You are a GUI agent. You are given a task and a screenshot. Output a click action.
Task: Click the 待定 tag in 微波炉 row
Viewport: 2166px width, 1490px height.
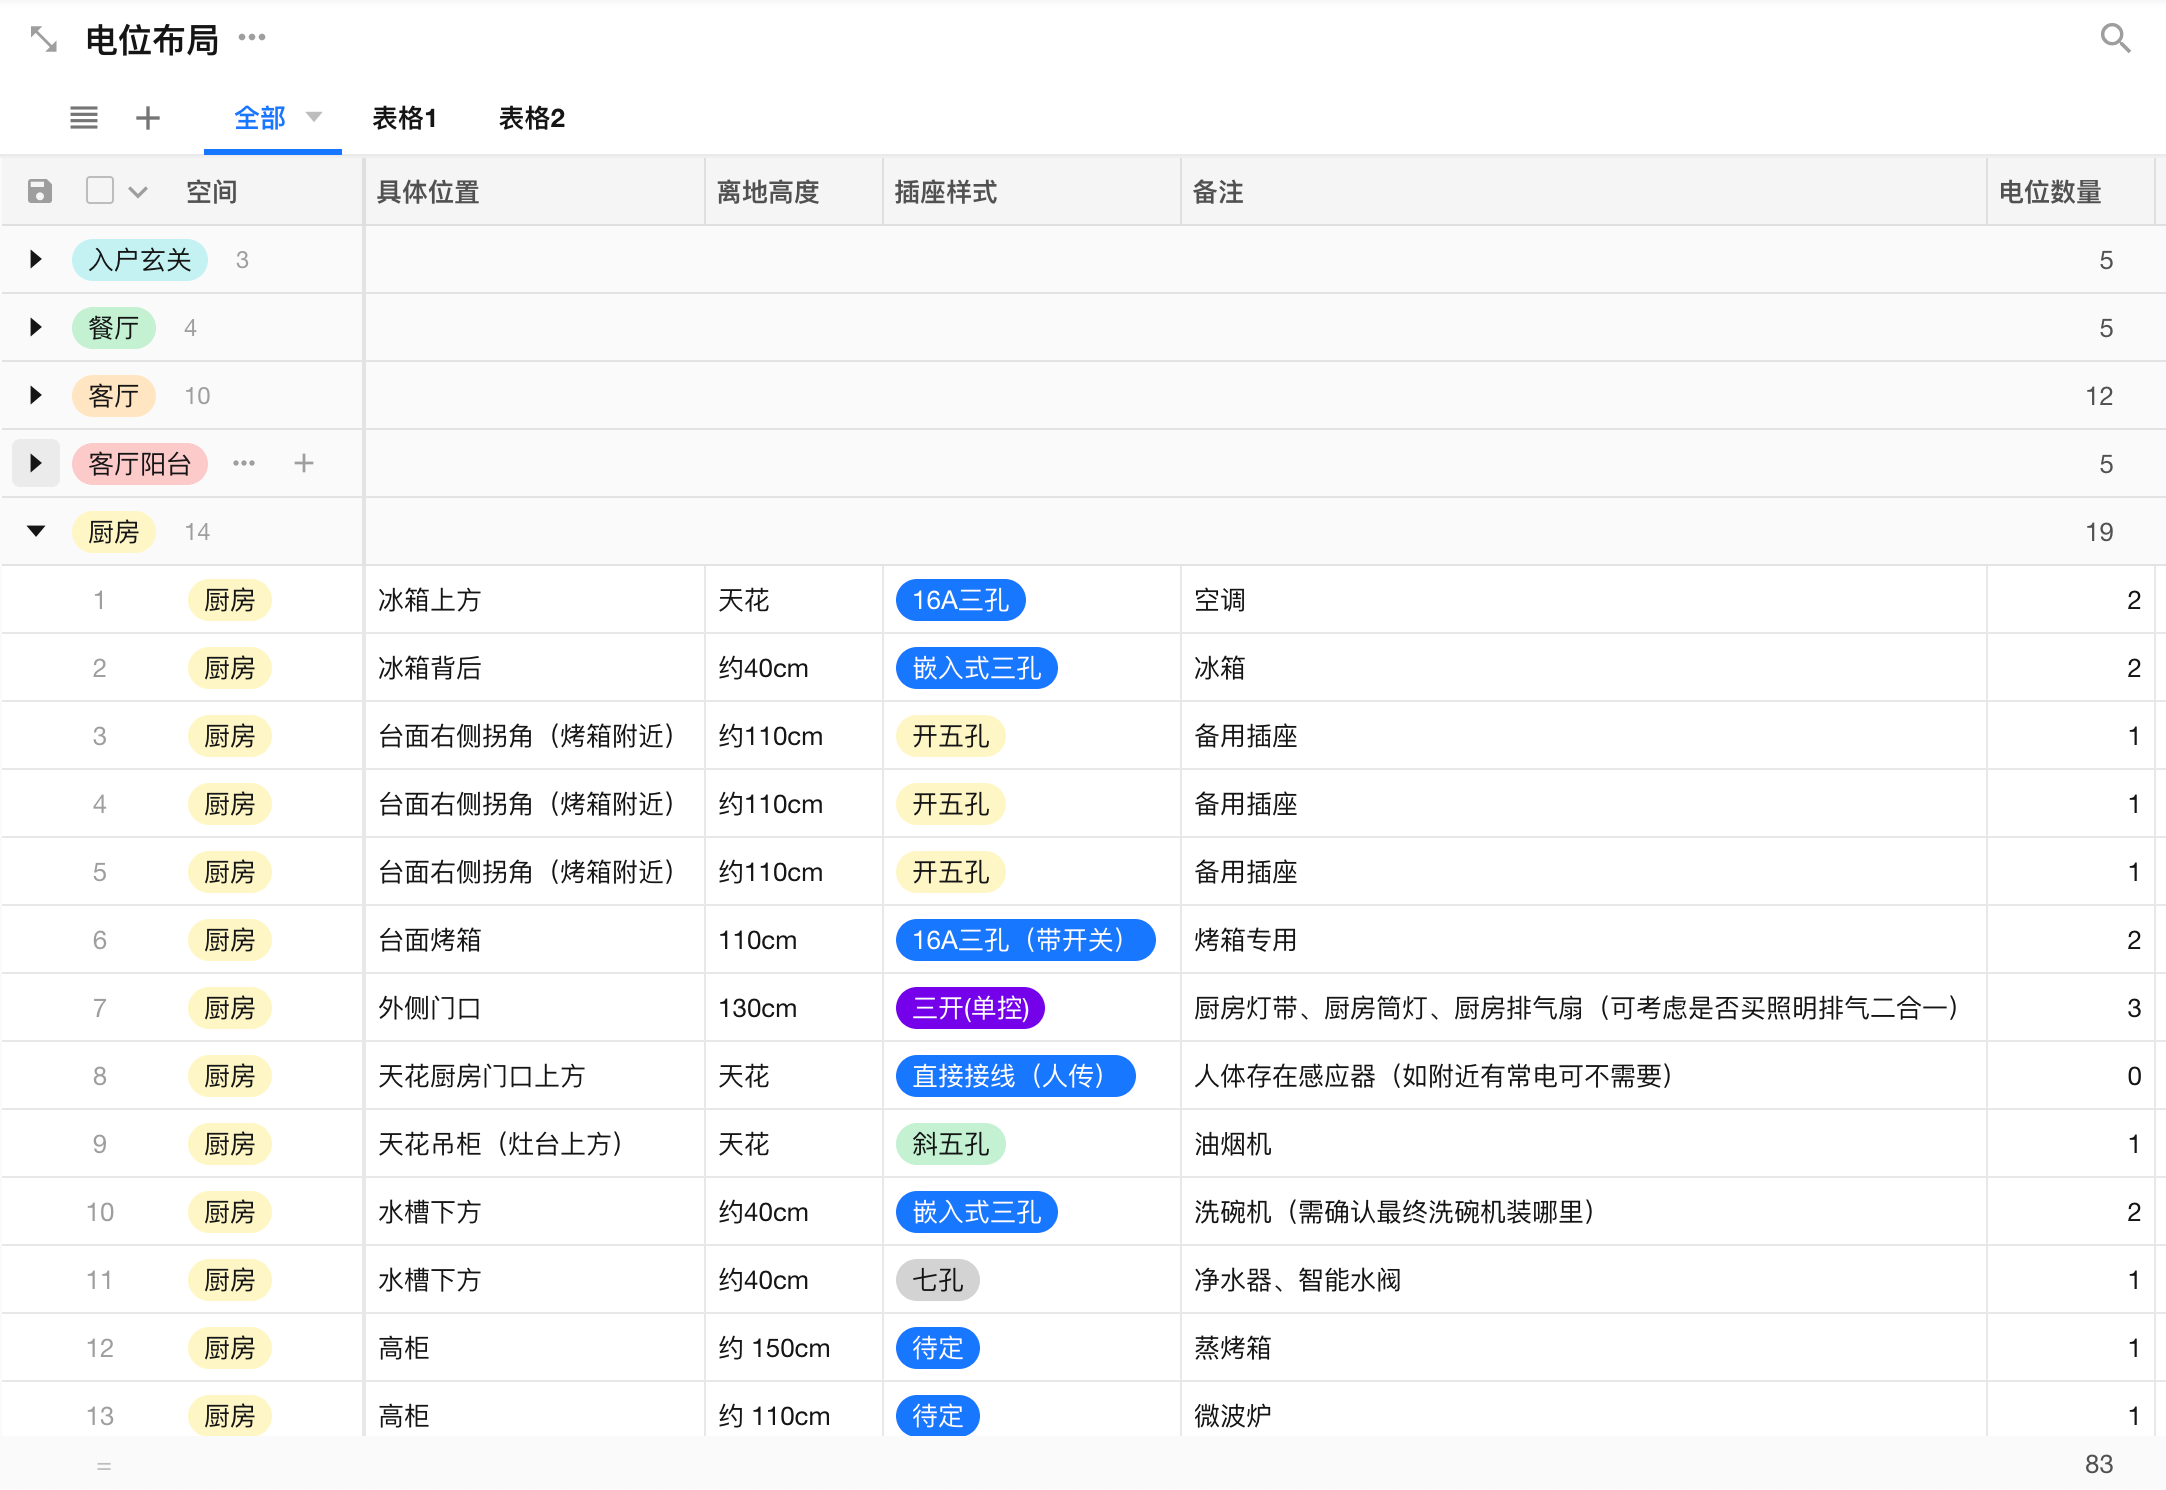point(937,1416)
